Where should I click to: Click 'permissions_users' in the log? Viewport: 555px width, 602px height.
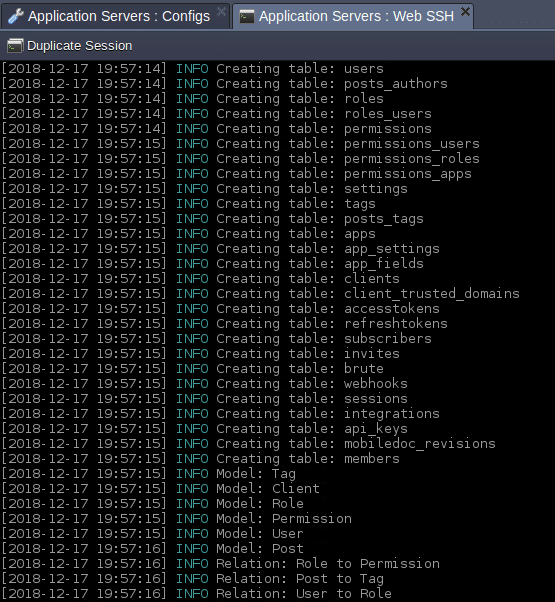click(411, 144)
